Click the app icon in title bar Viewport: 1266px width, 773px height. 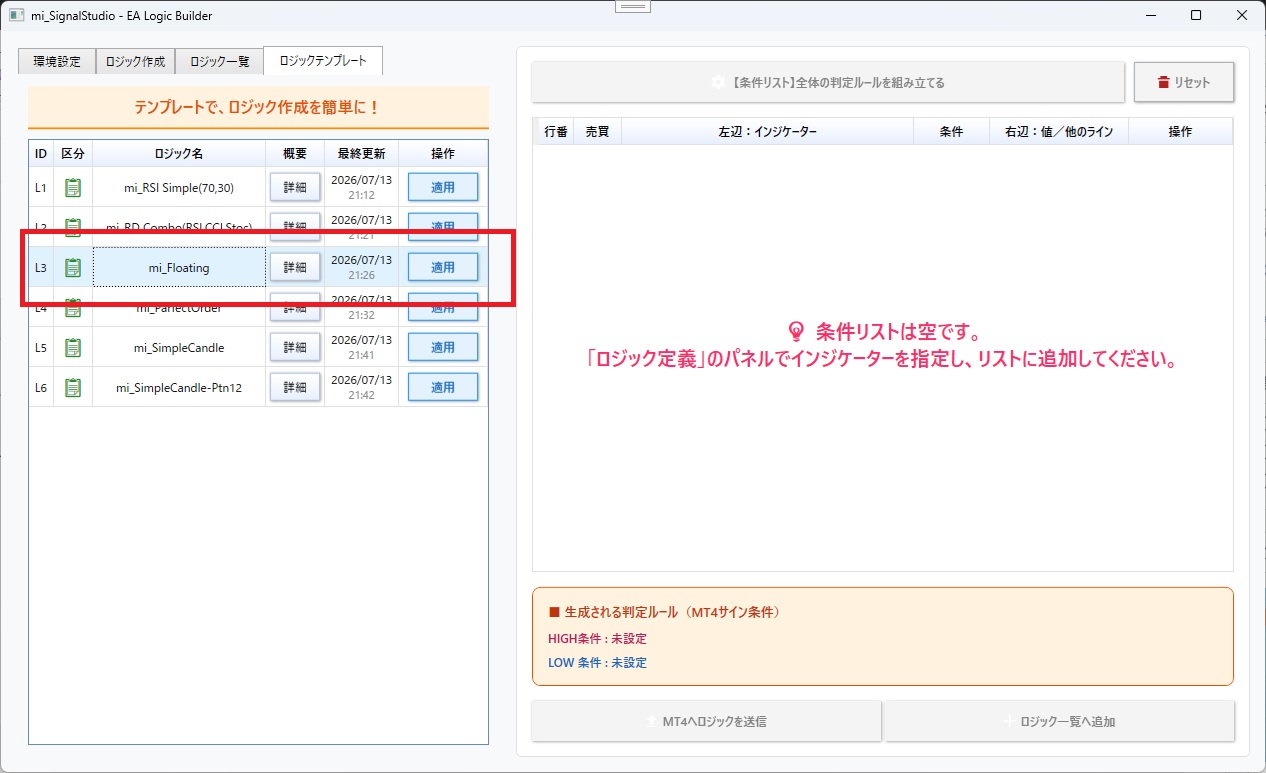(x=16, y=15)
